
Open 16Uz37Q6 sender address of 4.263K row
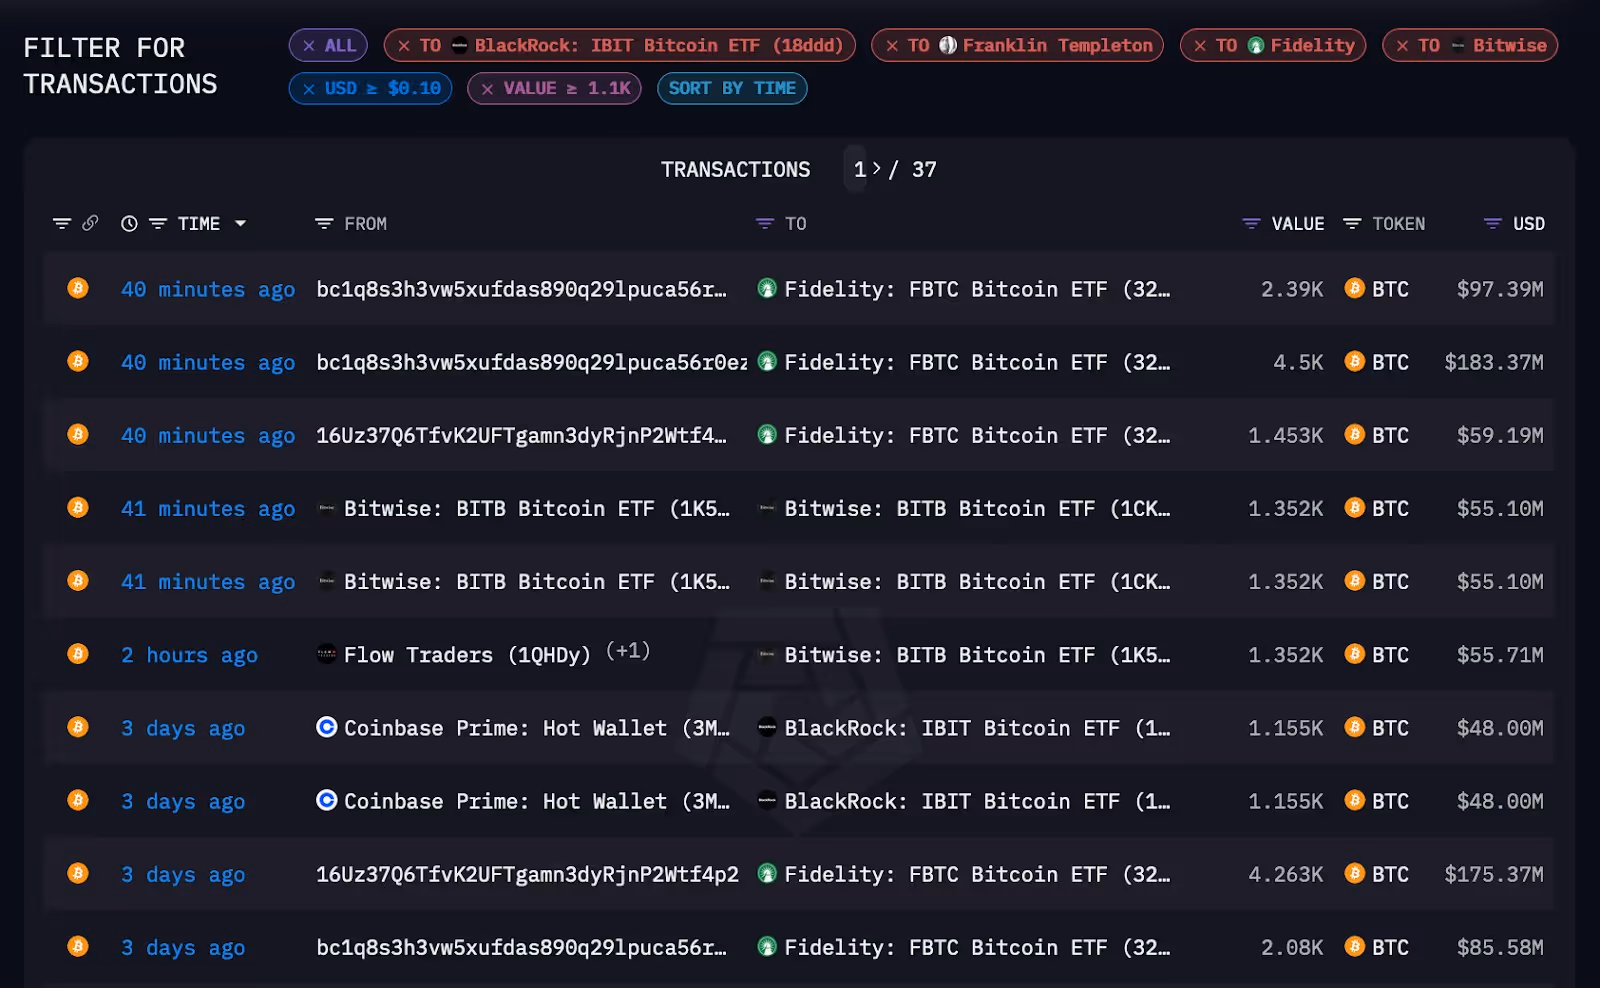point(527,874)
